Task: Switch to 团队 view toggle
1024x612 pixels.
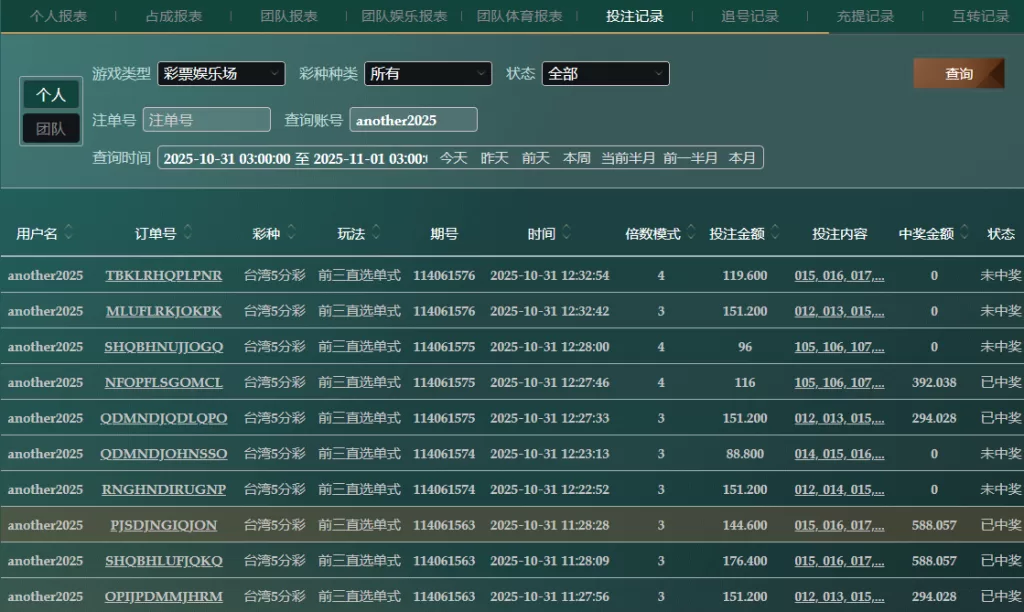Action: [x=51, y=128]
